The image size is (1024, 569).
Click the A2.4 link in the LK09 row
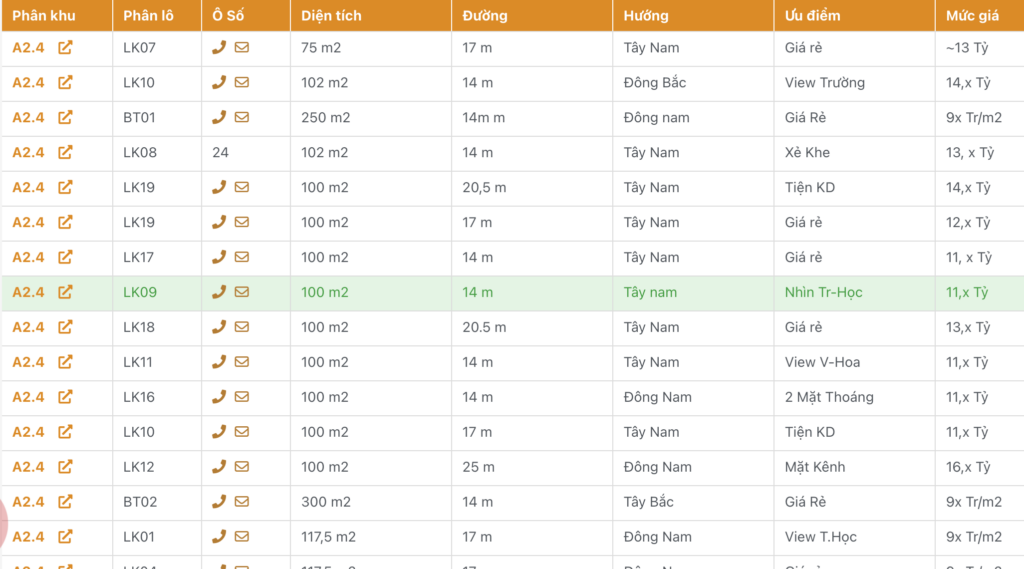pos(28,292)
